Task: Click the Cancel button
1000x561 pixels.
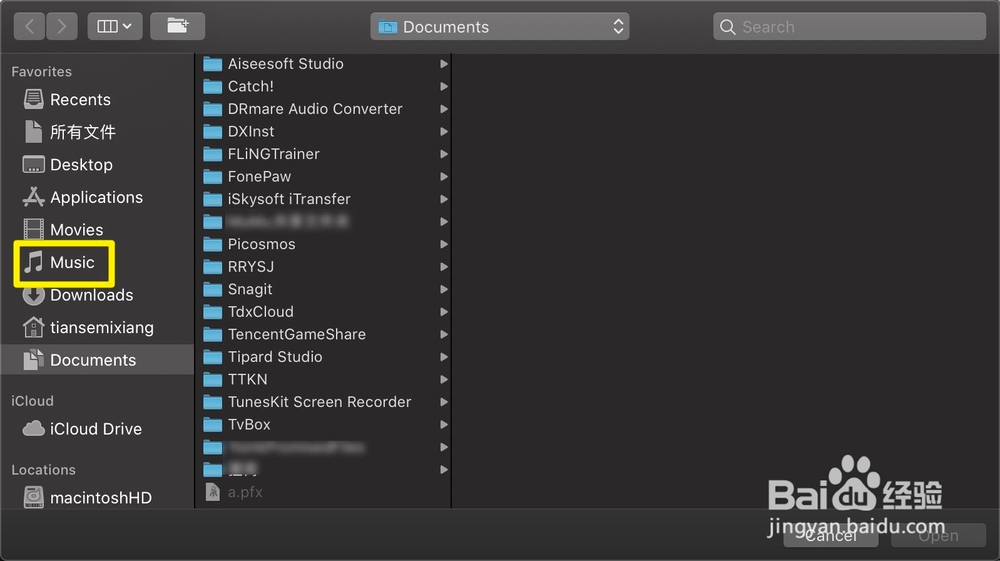Action: (x=831, y=536)
